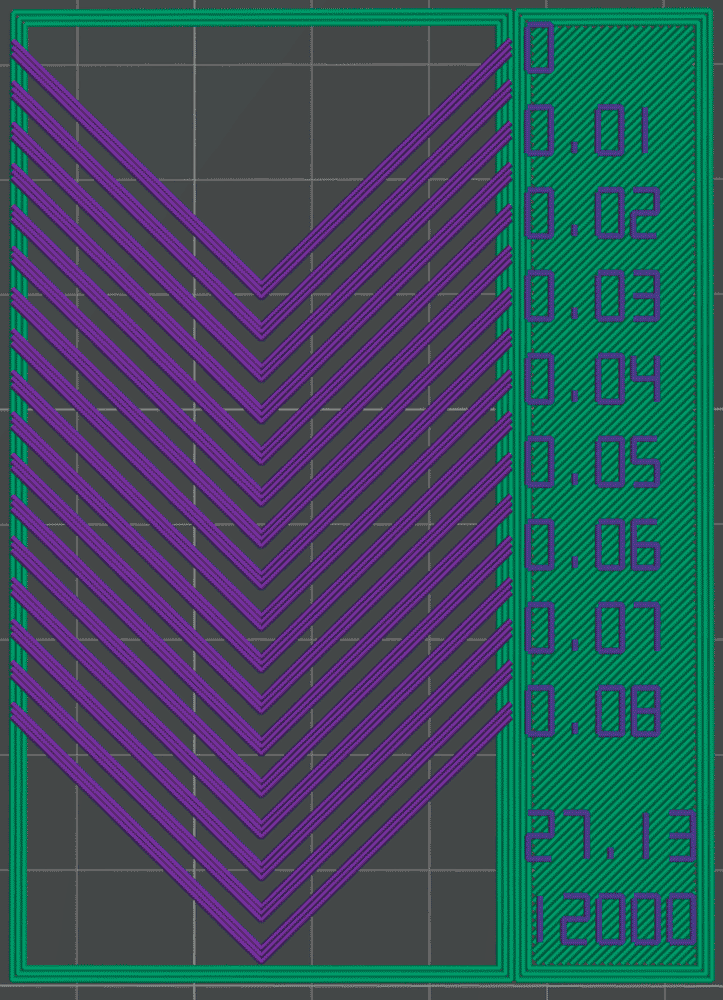Click the green divider wall left of 0.04
Image resolution: width=723 pixels, height=1000 pixels.
pos(507,380)
